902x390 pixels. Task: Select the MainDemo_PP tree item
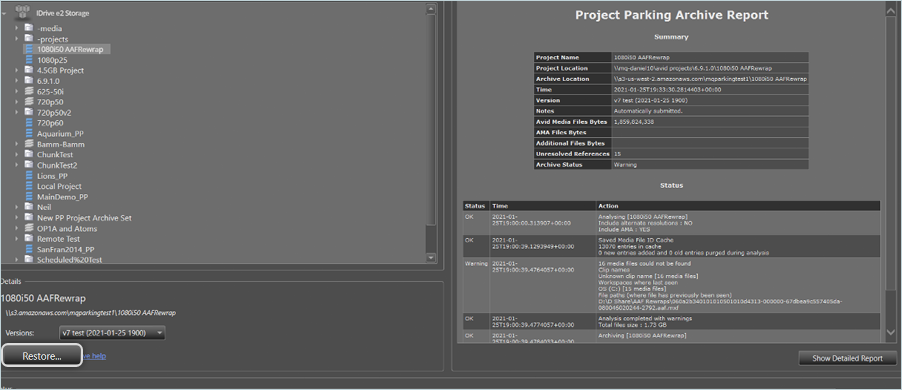(x=63, y=197)
